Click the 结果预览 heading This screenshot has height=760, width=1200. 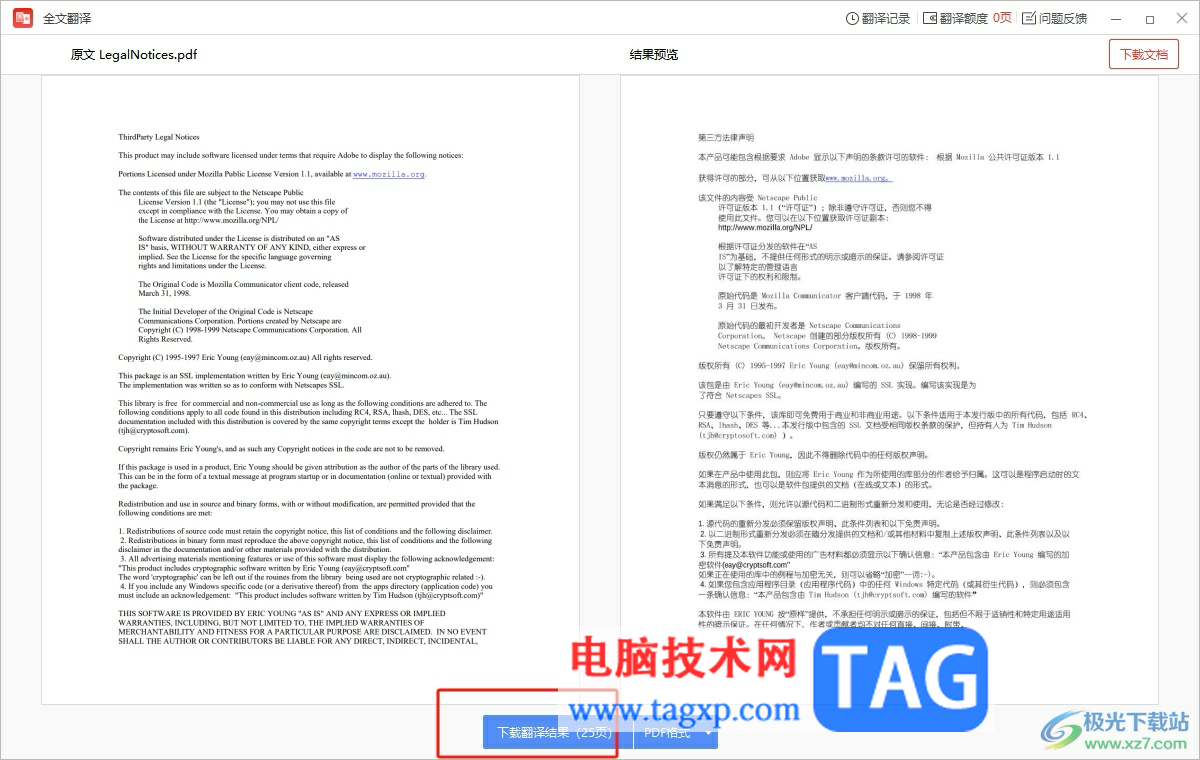click(x=654, y=54)
